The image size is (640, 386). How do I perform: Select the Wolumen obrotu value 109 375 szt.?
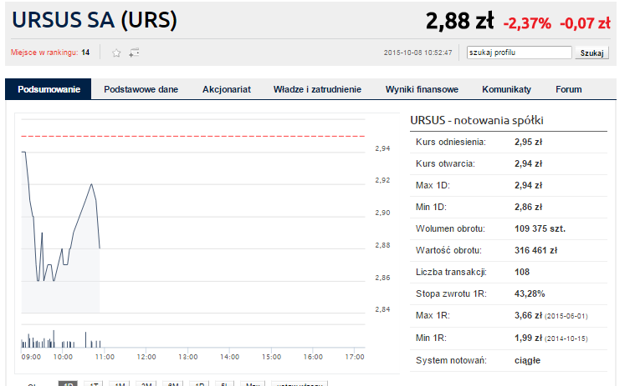(x=540, y=228)
